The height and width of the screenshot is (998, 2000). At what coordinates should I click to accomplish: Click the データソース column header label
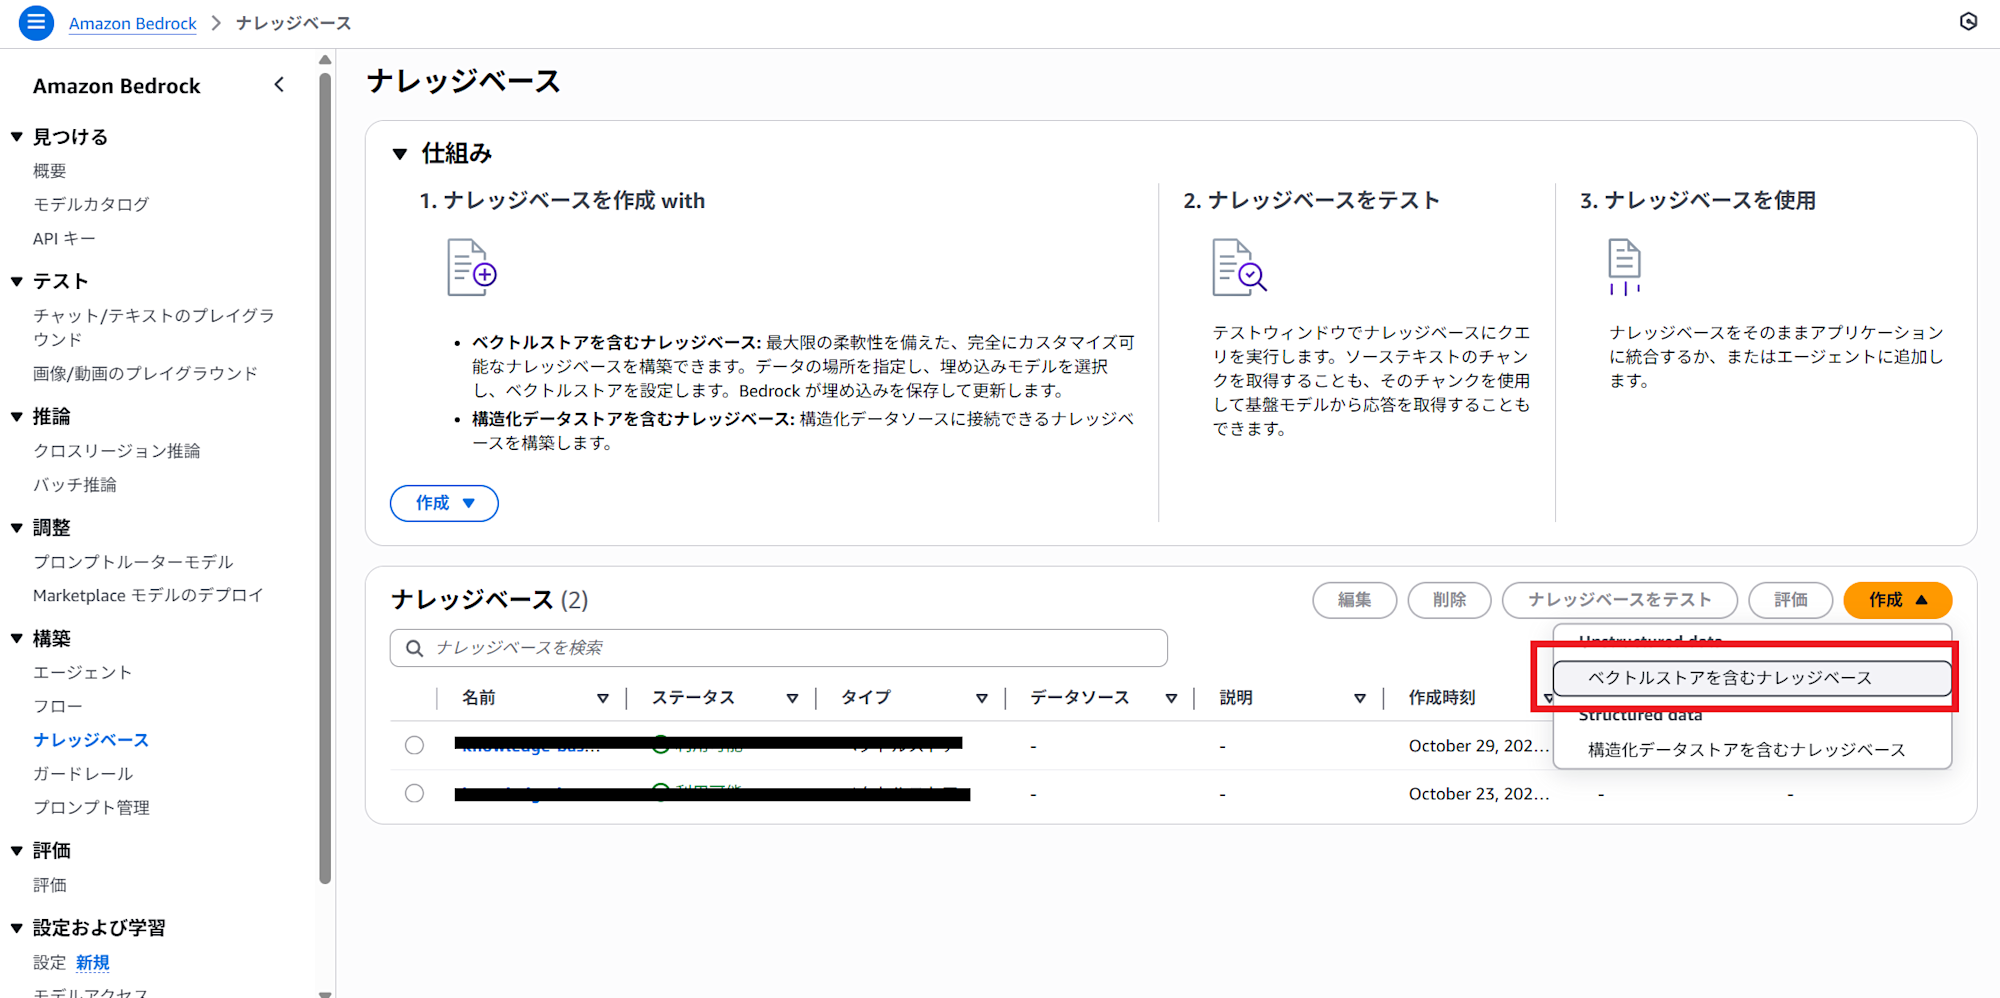(1080, 698)
